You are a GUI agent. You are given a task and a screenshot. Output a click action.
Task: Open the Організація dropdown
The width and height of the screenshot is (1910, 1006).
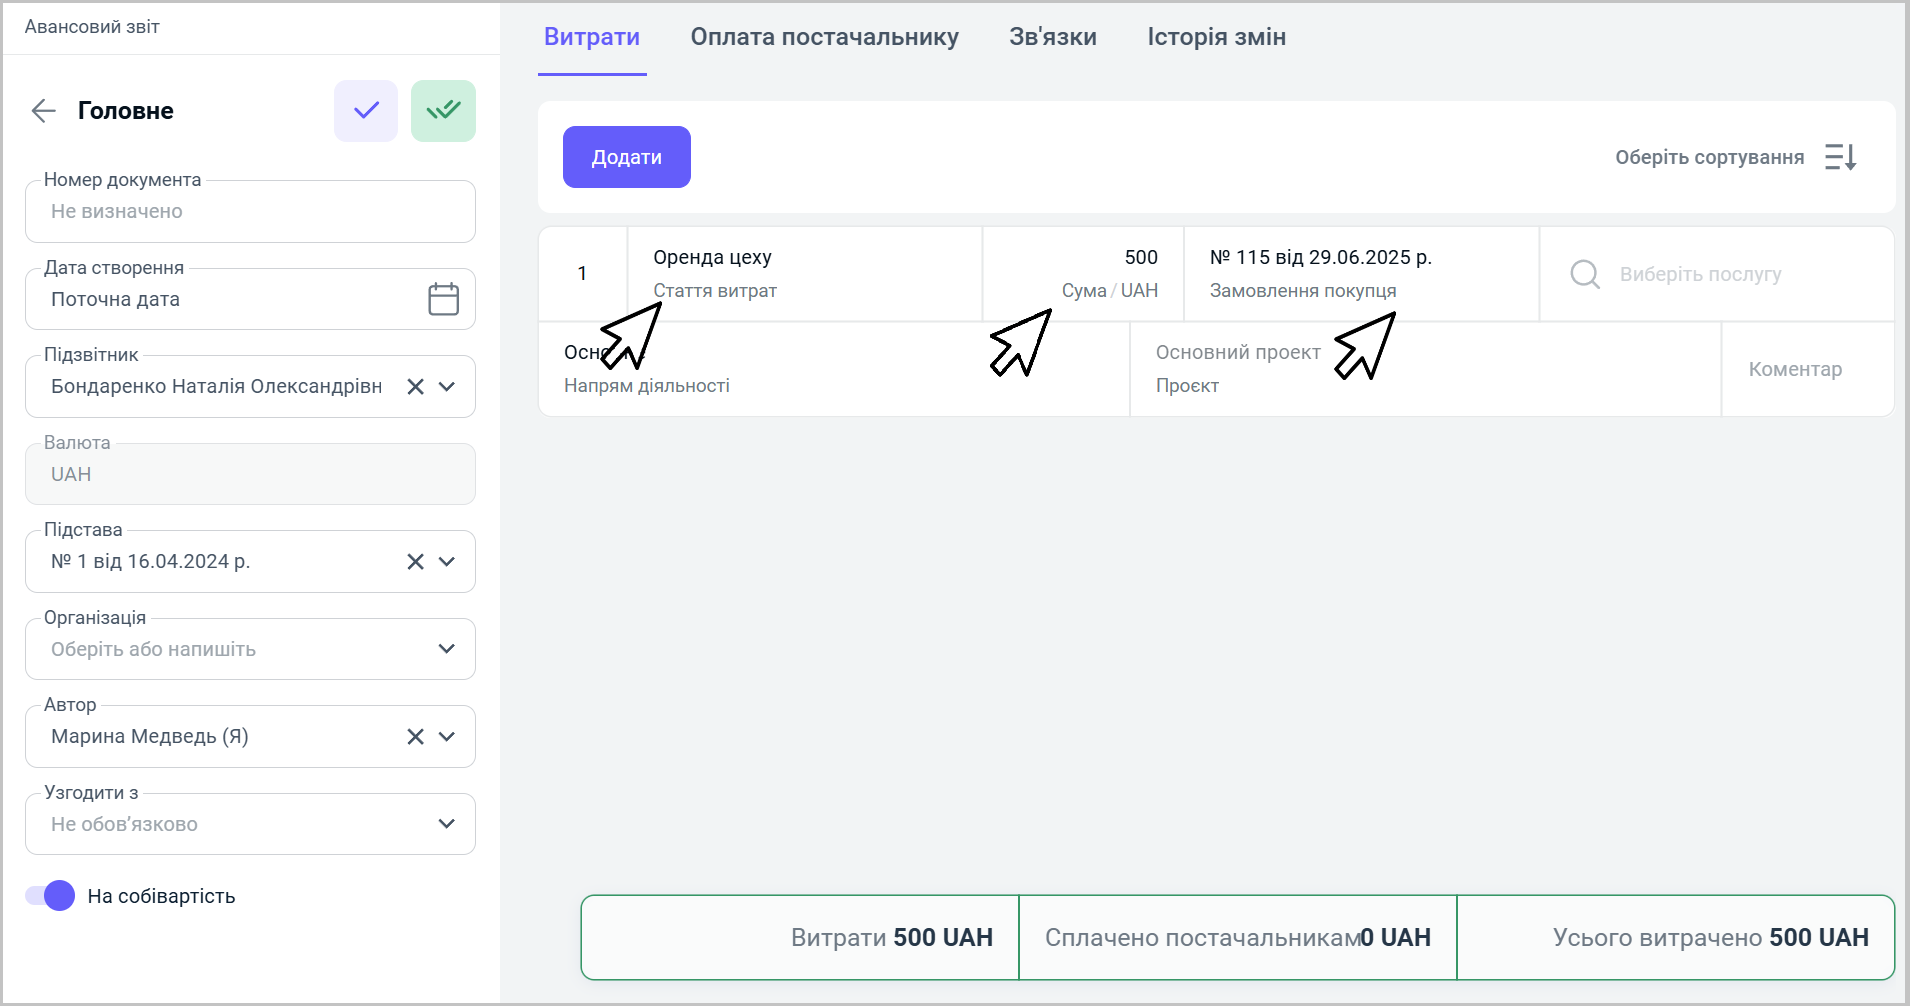447,649
